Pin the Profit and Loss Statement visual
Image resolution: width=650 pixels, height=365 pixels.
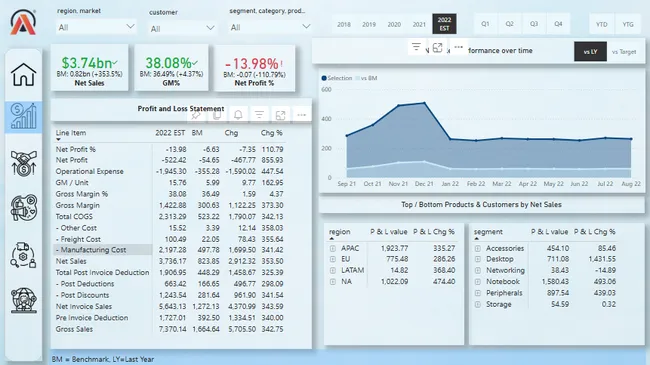196,115
